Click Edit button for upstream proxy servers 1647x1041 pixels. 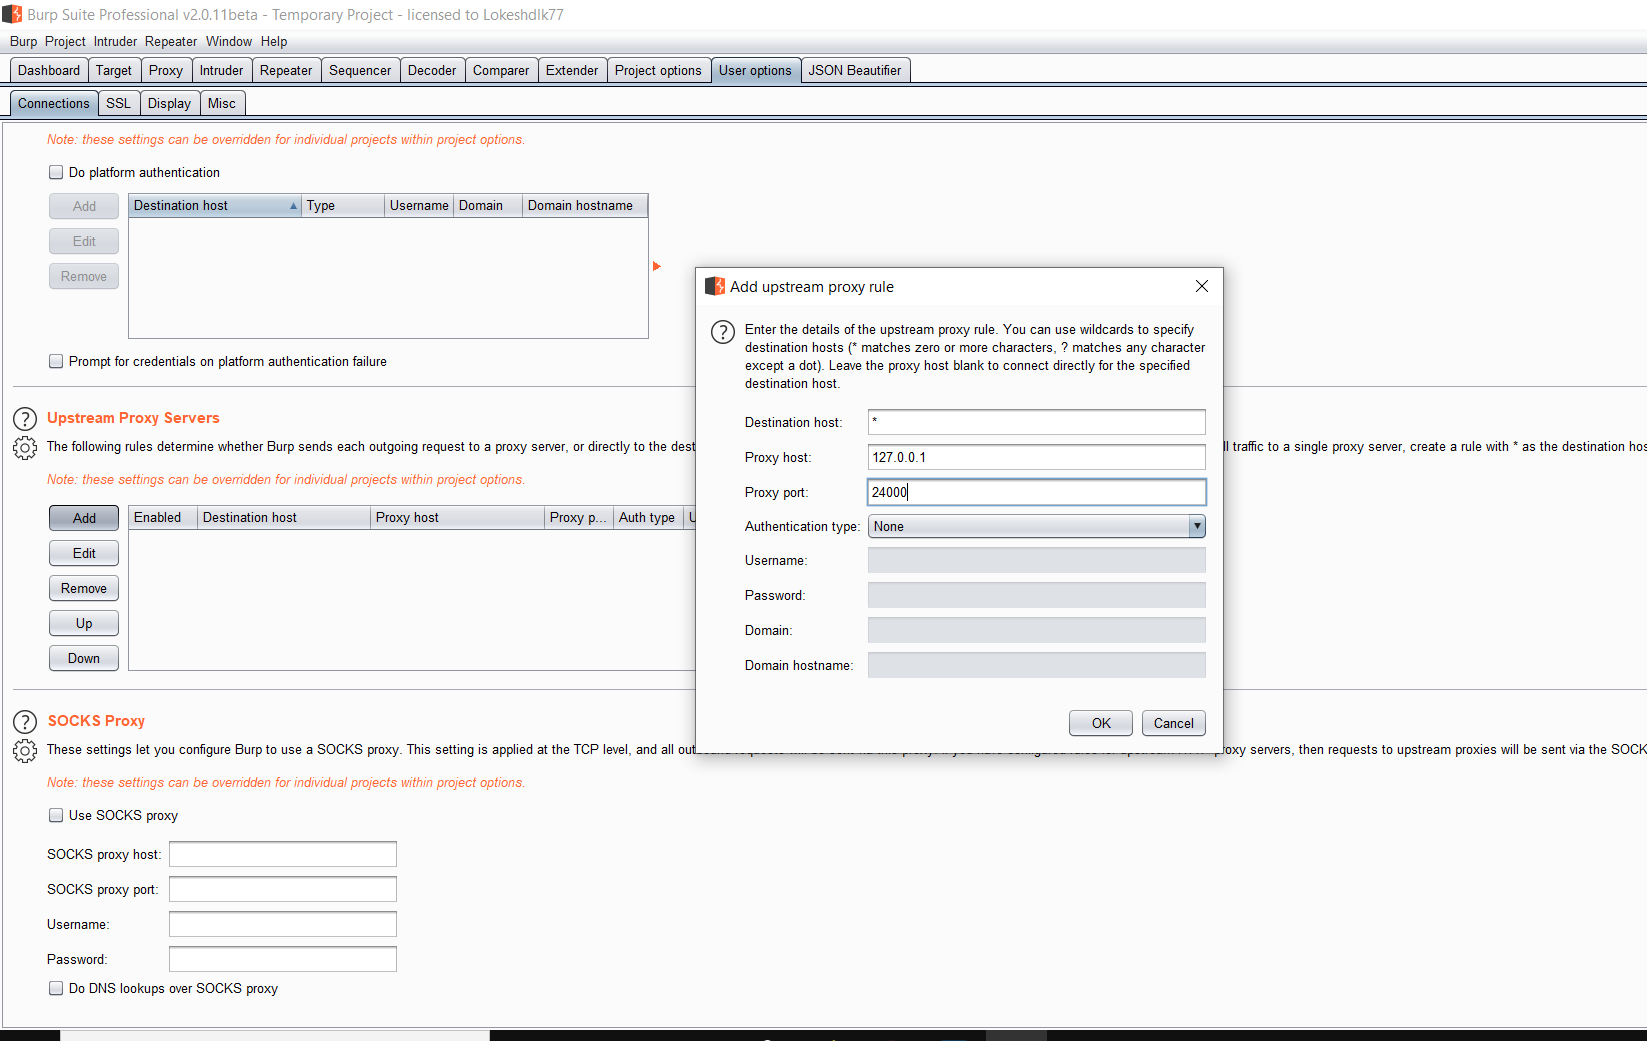(x=84, y=553)
